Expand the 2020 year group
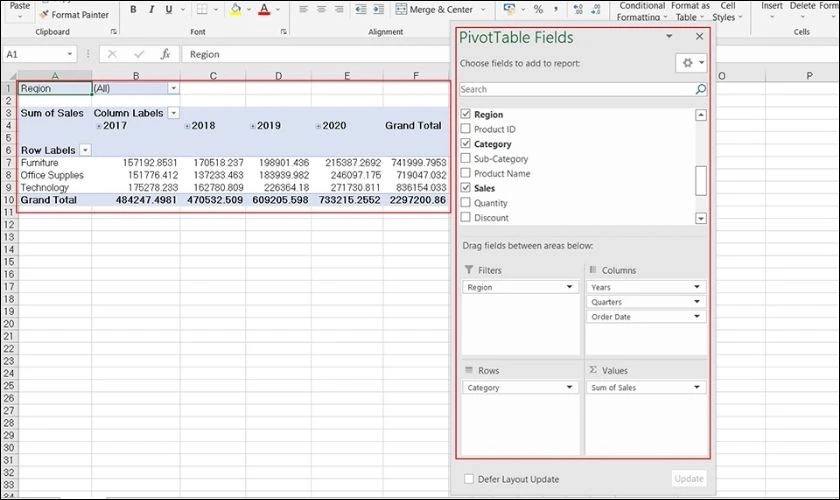Viewport: 840px width, 500px height. [318, 126]
